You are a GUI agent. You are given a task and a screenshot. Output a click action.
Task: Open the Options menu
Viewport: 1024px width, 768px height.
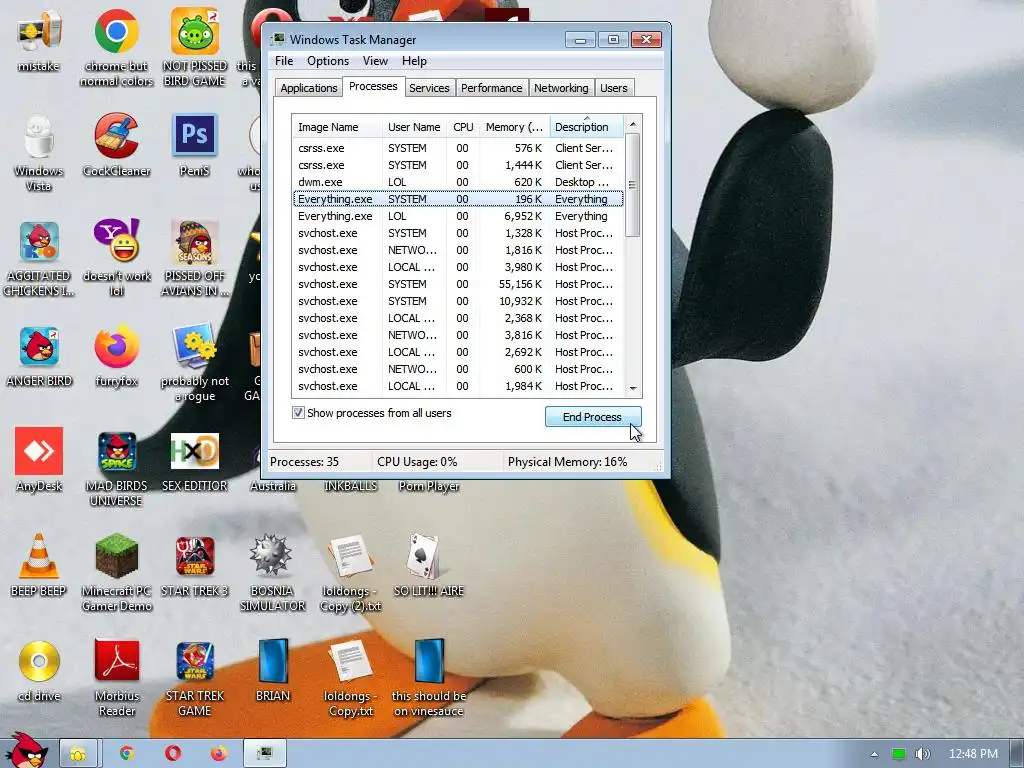click(328, 61)
